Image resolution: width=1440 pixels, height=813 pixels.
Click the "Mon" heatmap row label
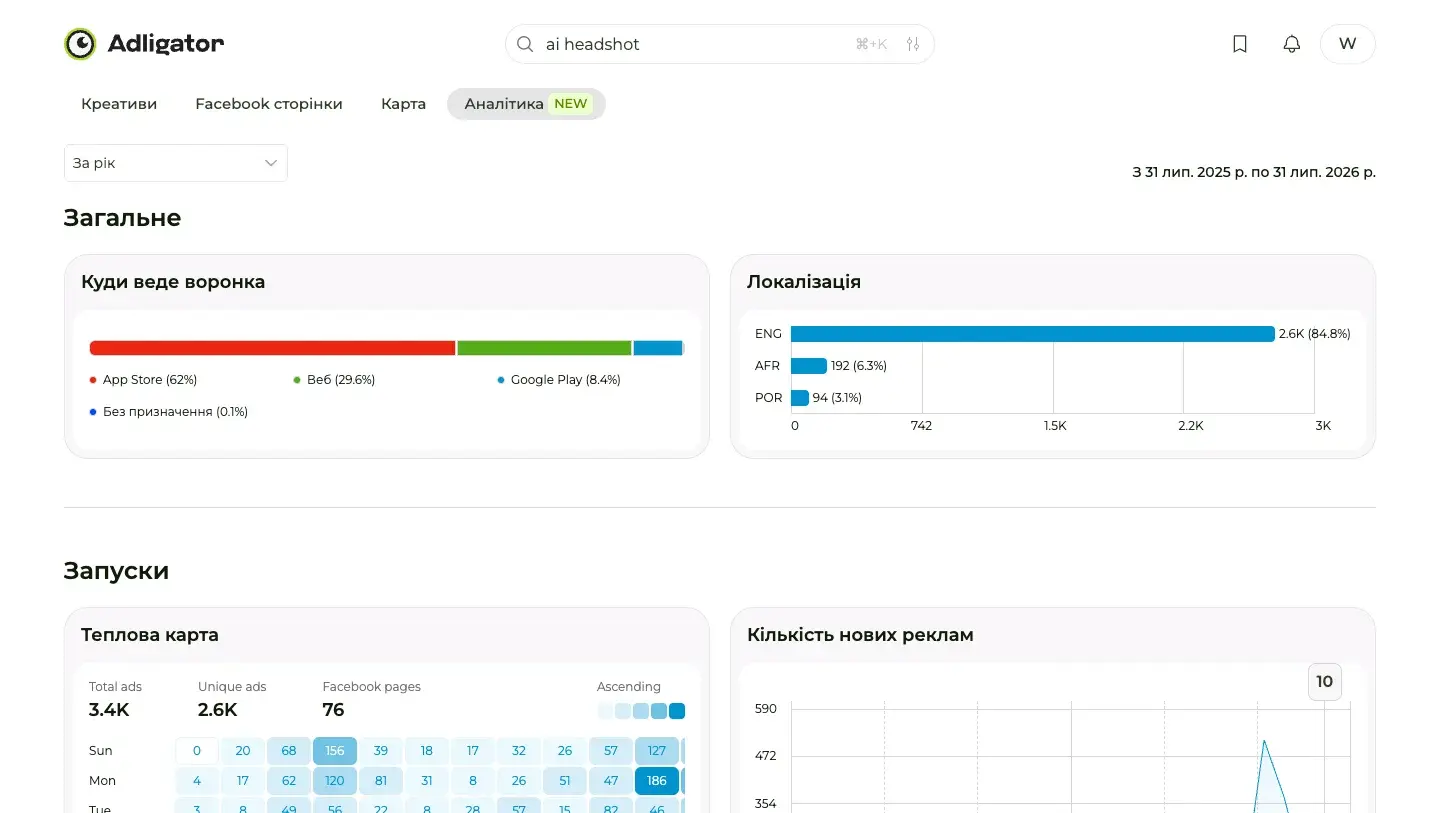[x=103, y=781]
